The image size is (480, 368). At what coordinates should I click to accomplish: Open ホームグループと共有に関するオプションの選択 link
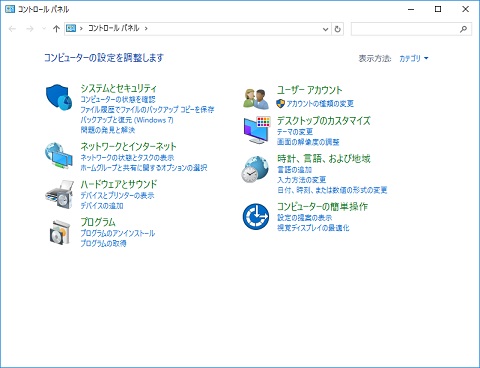144,168
